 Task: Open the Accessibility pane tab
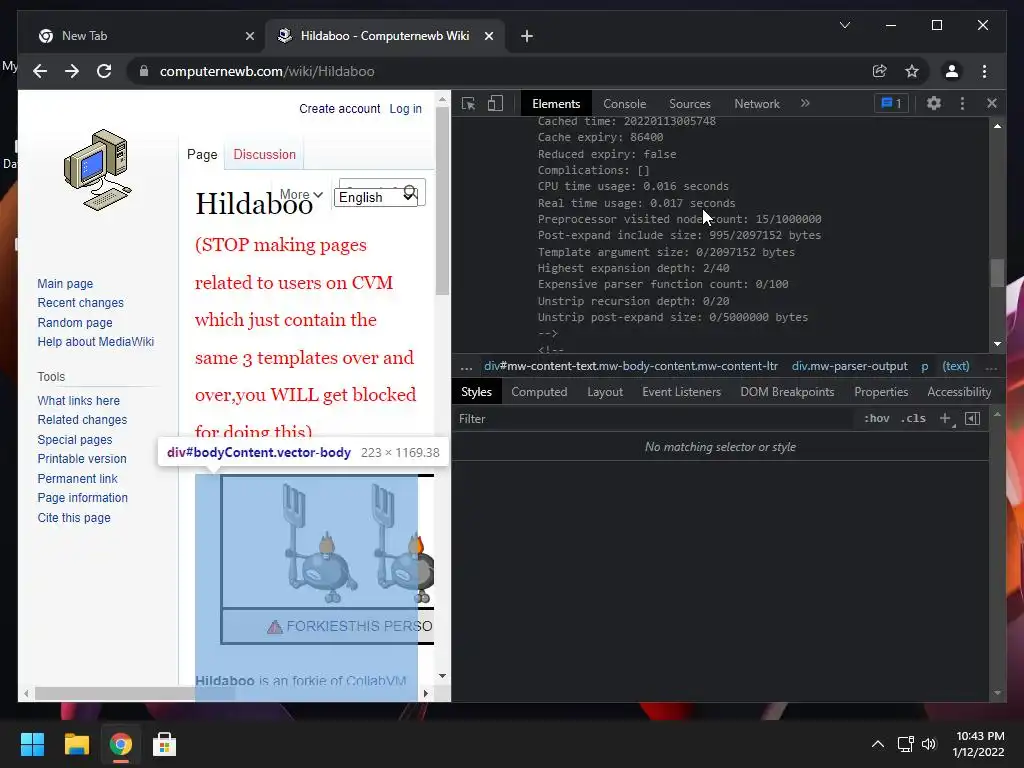click(959, 392)
